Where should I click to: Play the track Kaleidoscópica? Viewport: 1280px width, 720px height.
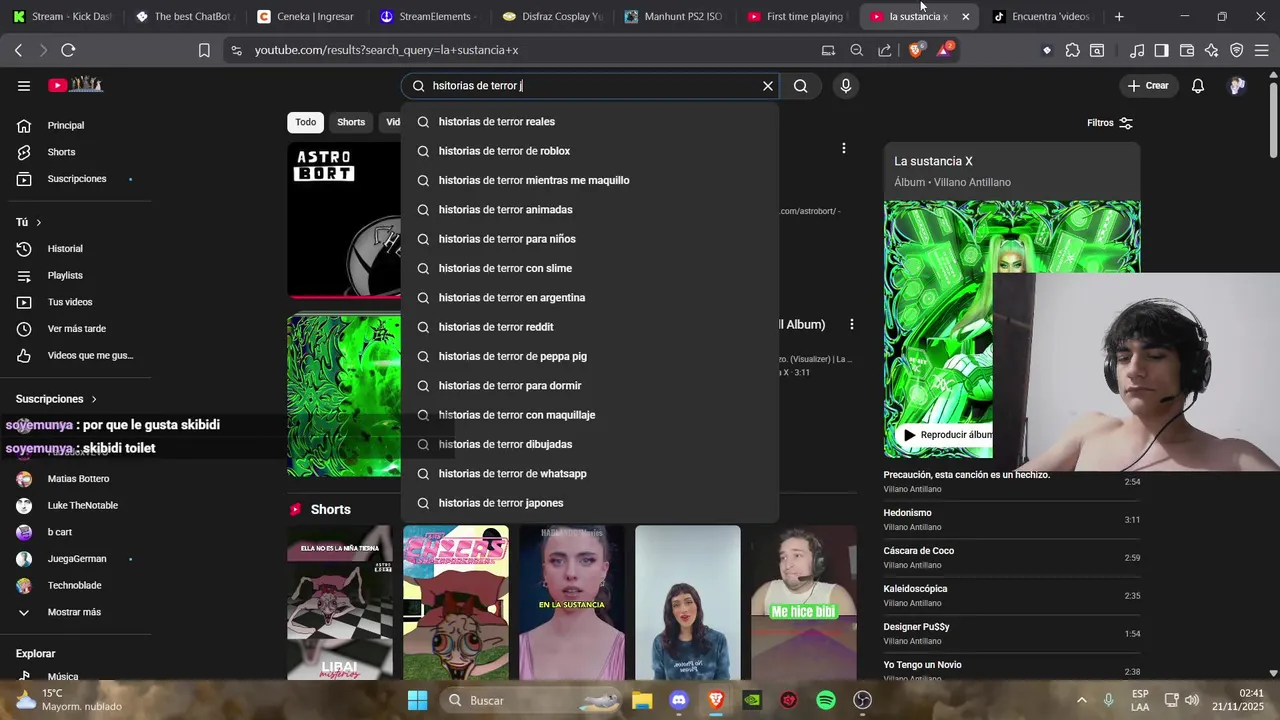click(1011, 595)
